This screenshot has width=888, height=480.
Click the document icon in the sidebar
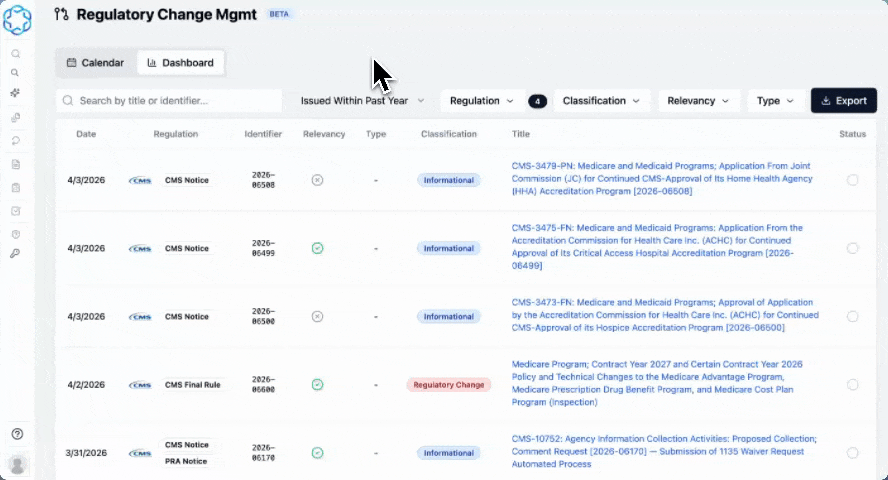(x=16, y=164)
